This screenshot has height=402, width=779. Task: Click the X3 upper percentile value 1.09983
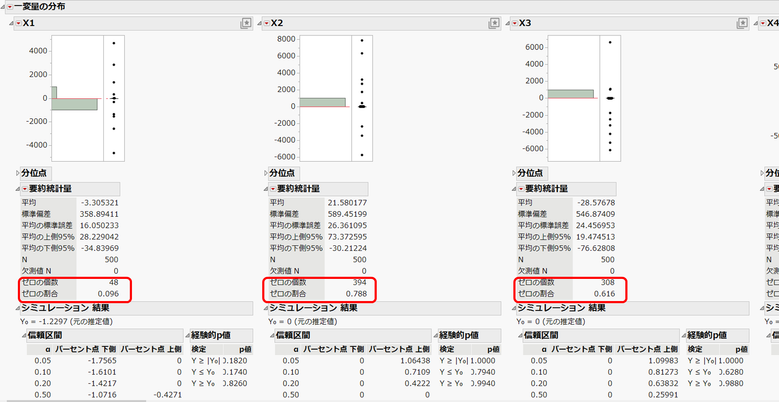(662, 361)
